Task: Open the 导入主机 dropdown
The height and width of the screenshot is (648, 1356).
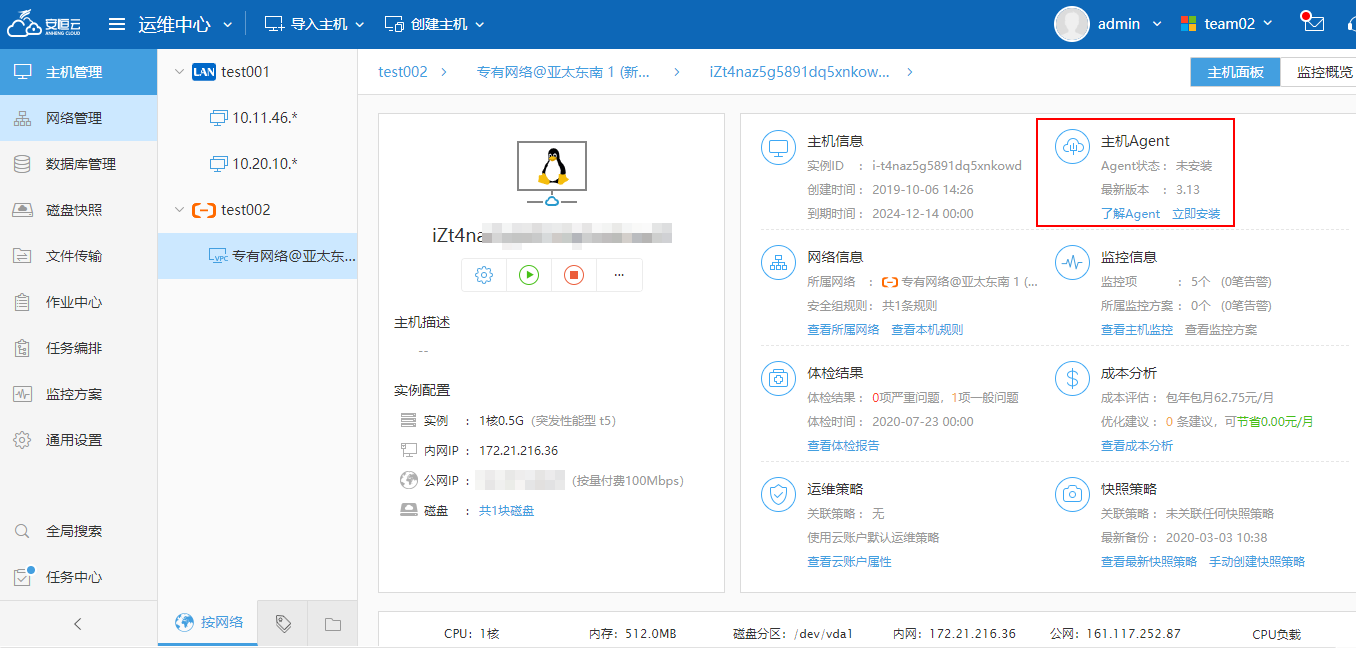Action: (x=315, y=24)
